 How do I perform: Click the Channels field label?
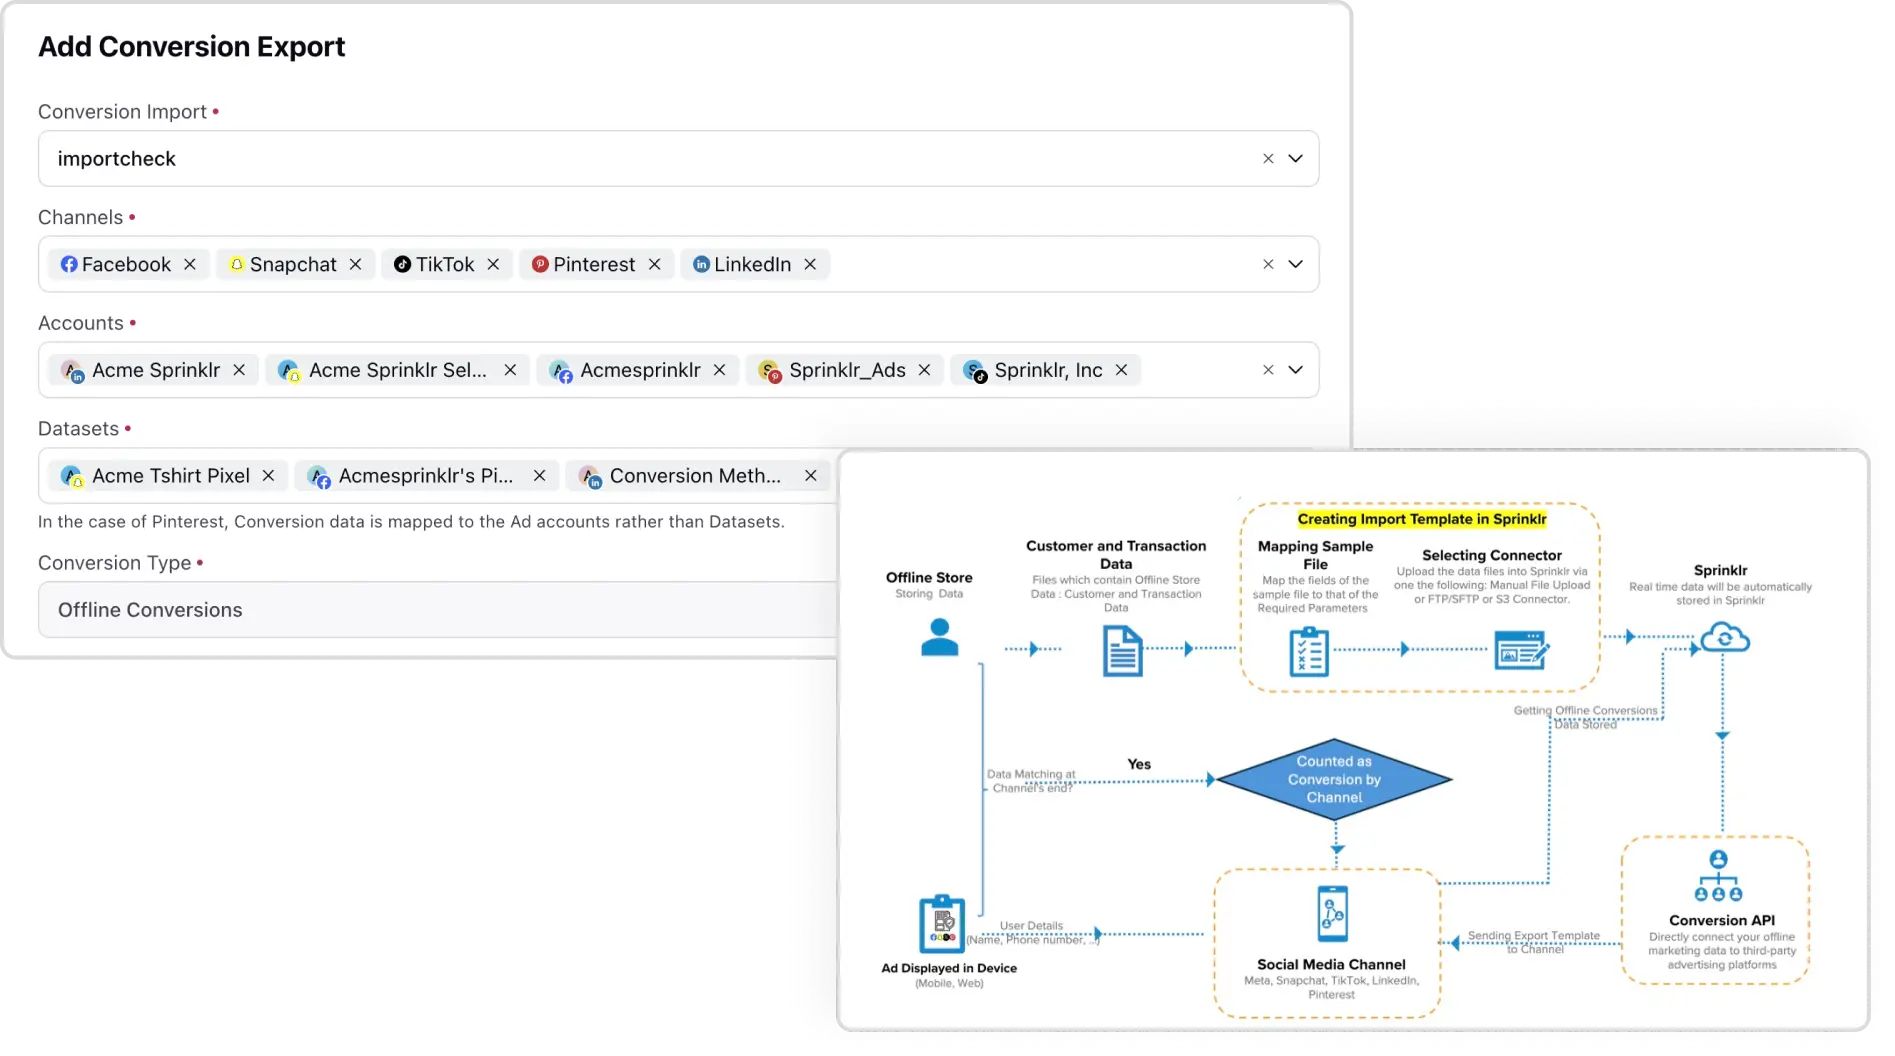click(80, 218)
